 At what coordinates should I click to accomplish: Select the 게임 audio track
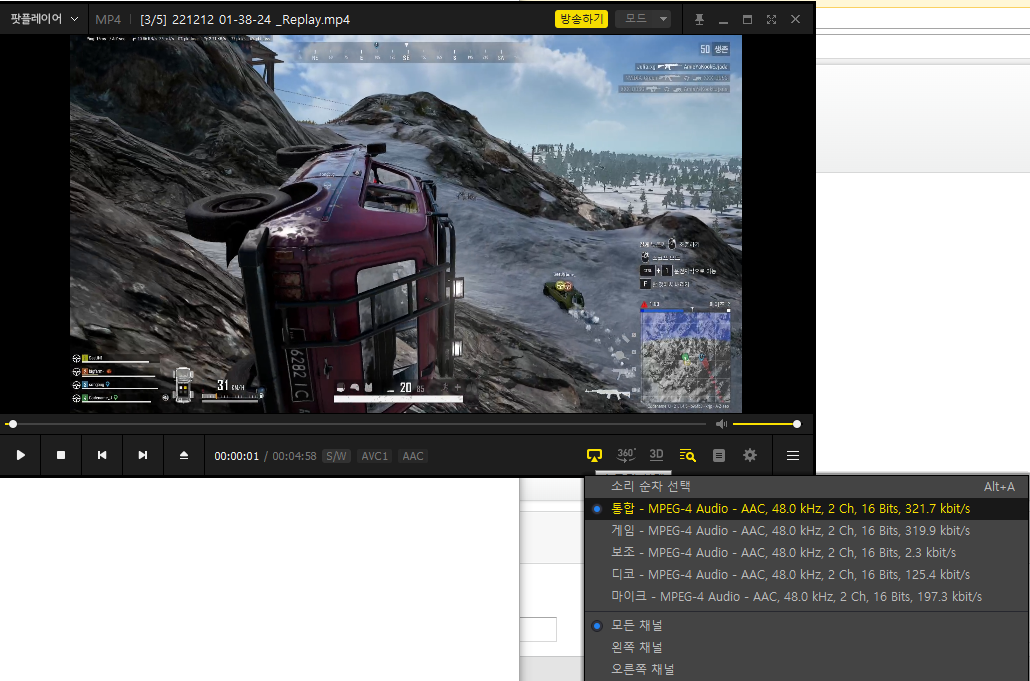(x=806, y=531)
